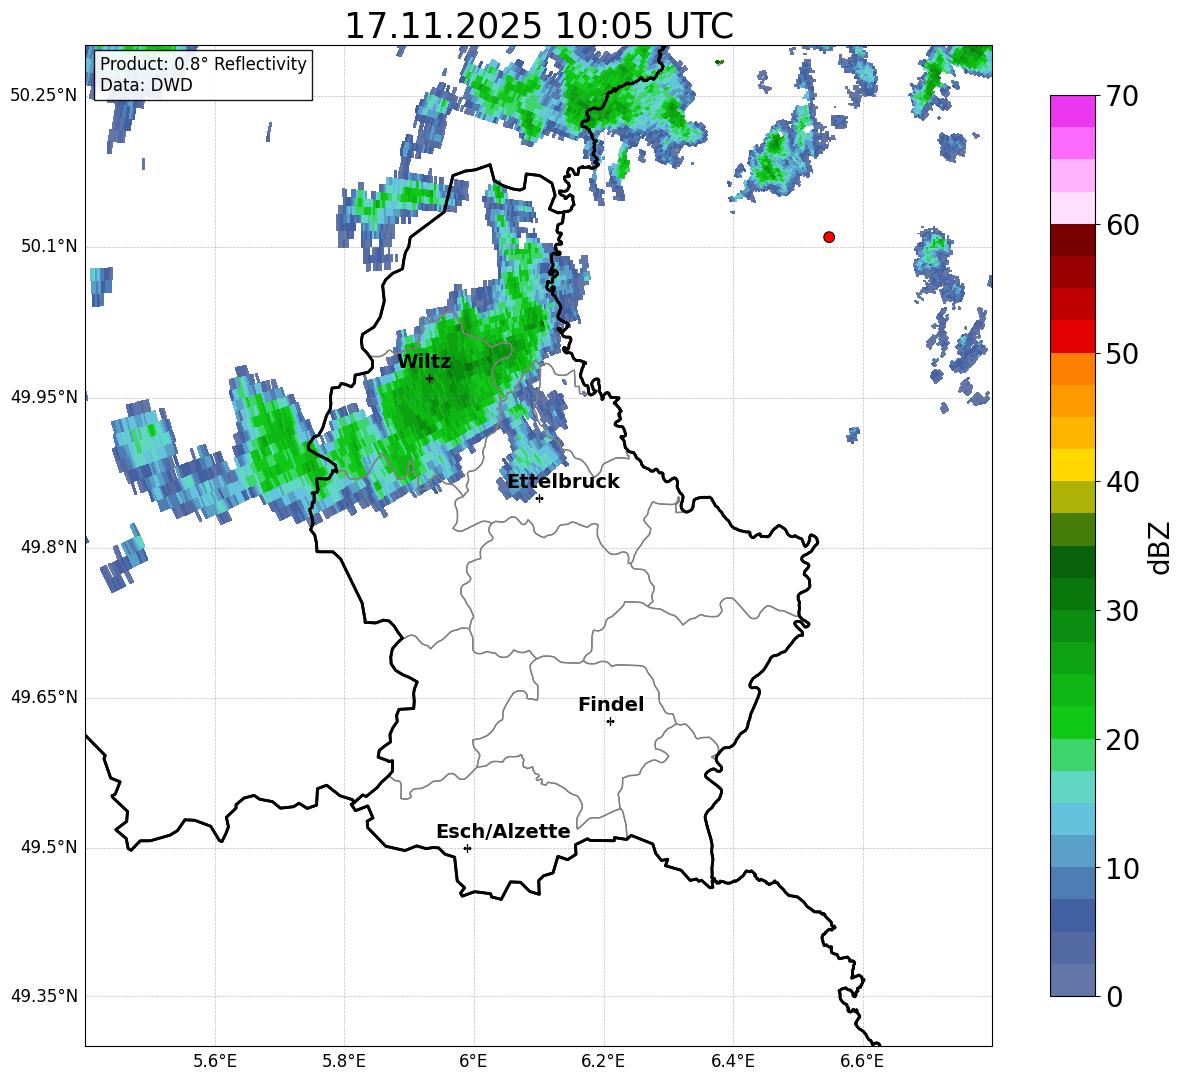Screen dimensions: 1184x1081
Task: Click the 6°E longitude label
Action: coord(473,1061)
